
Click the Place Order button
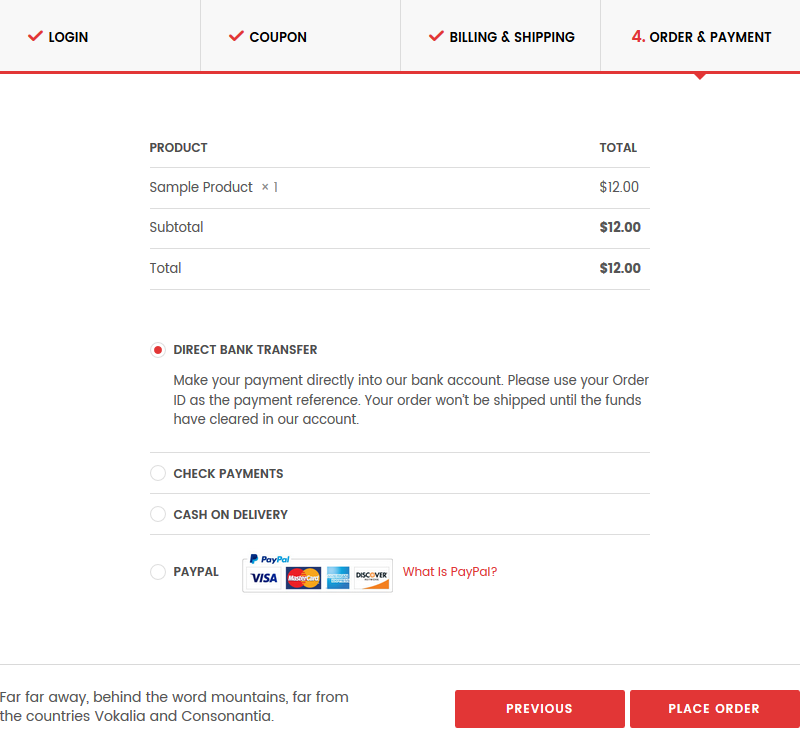[x=714, y=709]
